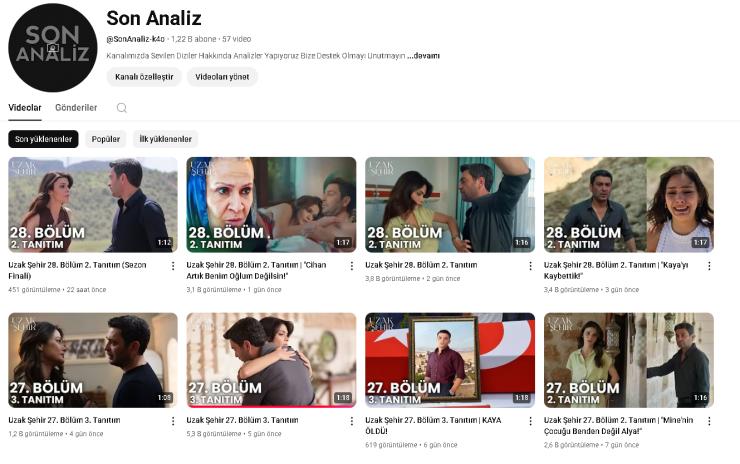Click 'Kanalı özelleştir' button
This screenshot has height=464, width=740.
click(144, 77)
